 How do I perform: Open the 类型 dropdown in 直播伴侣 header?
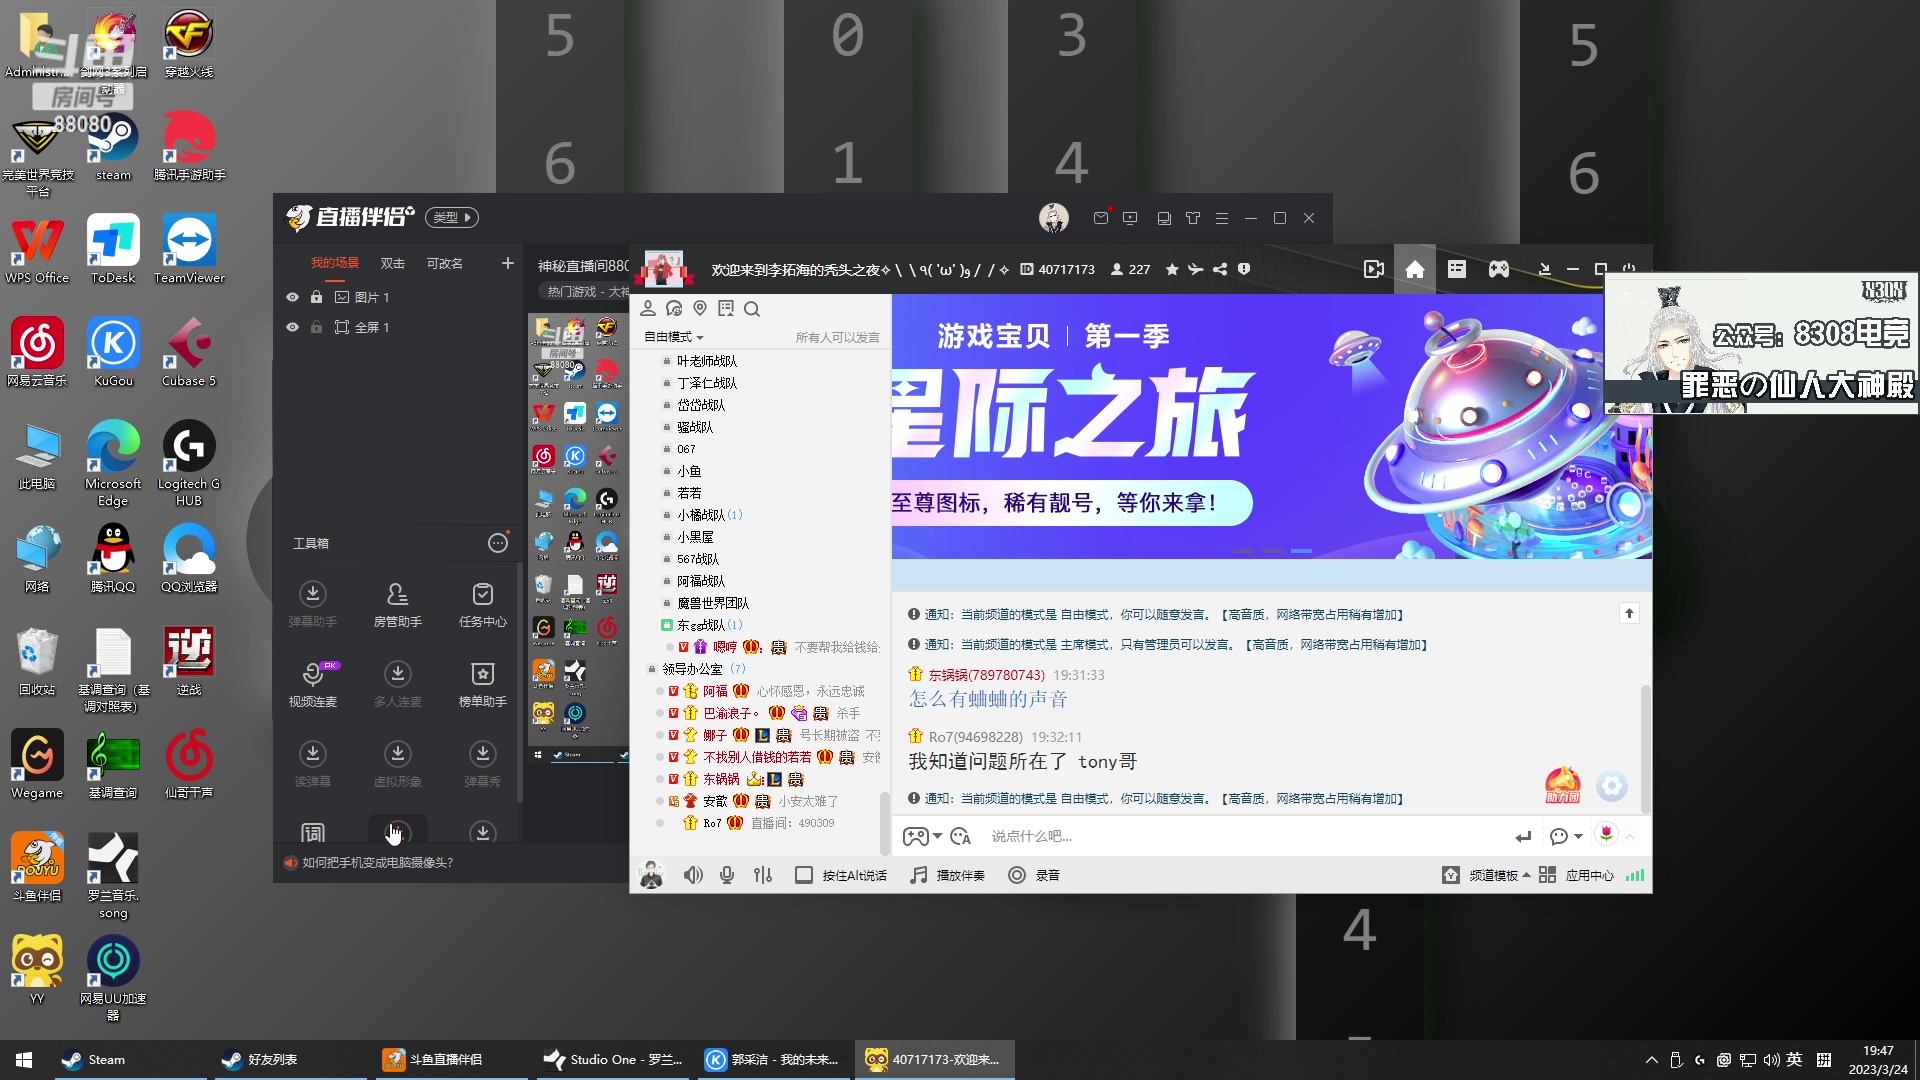pyautogui.click(x=451, y=217)
